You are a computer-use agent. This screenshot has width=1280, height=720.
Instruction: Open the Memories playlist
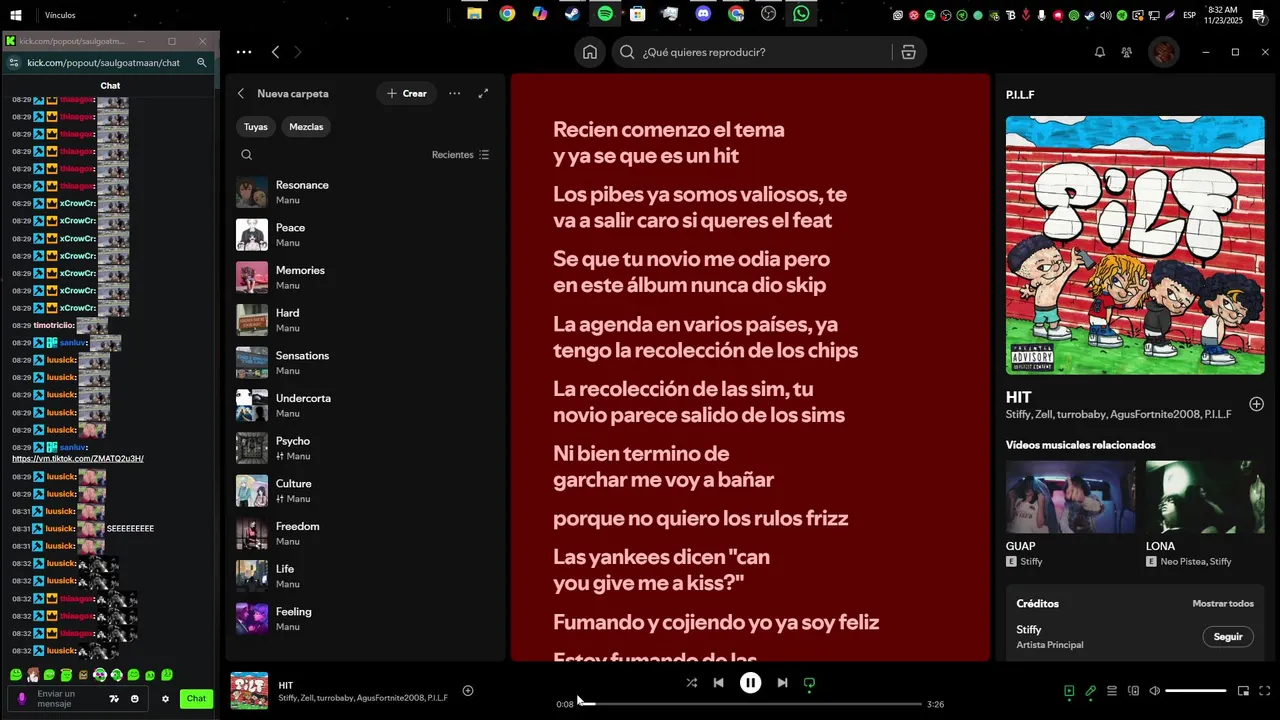[365, 277]
